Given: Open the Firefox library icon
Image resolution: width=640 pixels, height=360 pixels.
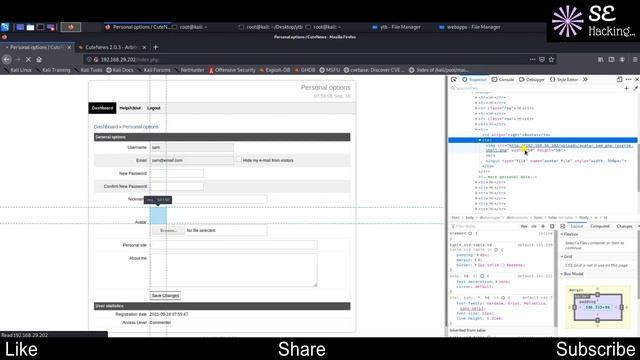Looking at the screenshot, I should pyautogui.click(x=600, y=59).
